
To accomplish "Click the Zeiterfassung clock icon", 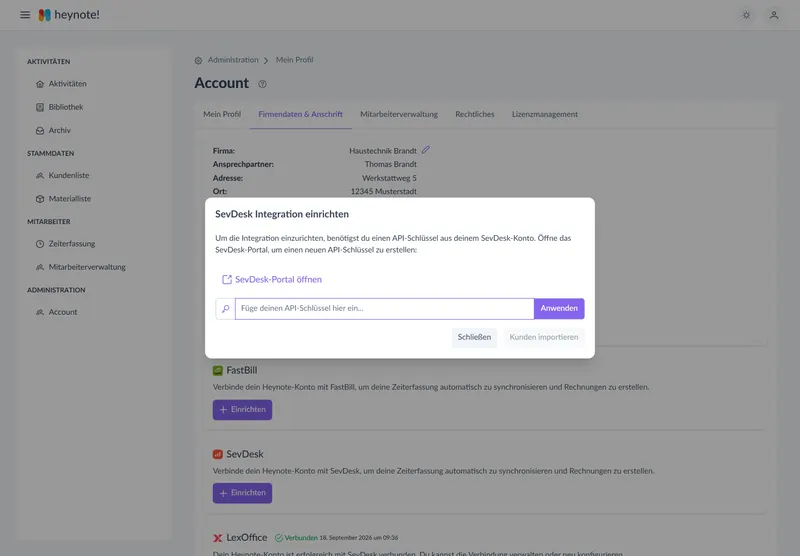I will (40, 244).
